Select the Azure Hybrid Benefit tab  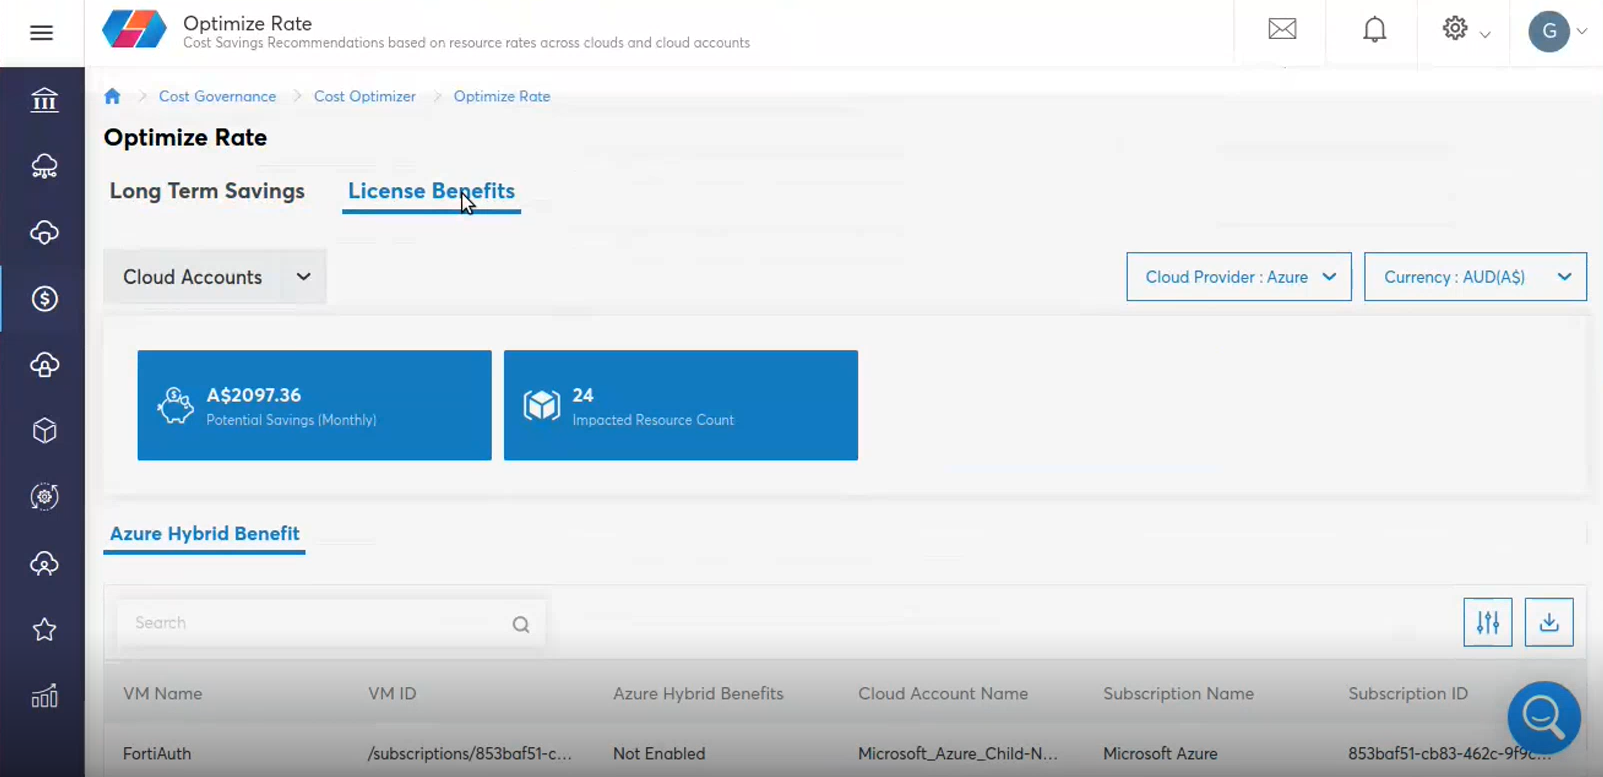pyautogui.click(x=205, y=534)
